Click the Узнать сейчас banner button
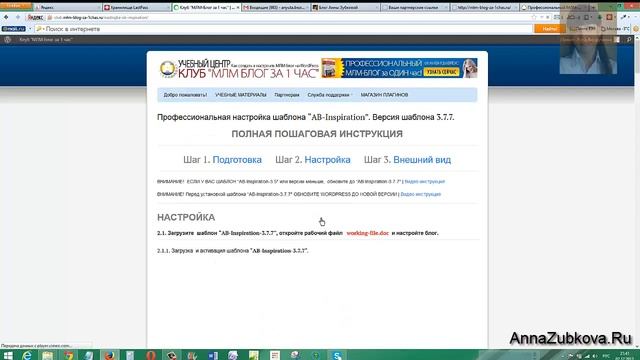Viewport: 640px width, 360px height. (441, 72)
